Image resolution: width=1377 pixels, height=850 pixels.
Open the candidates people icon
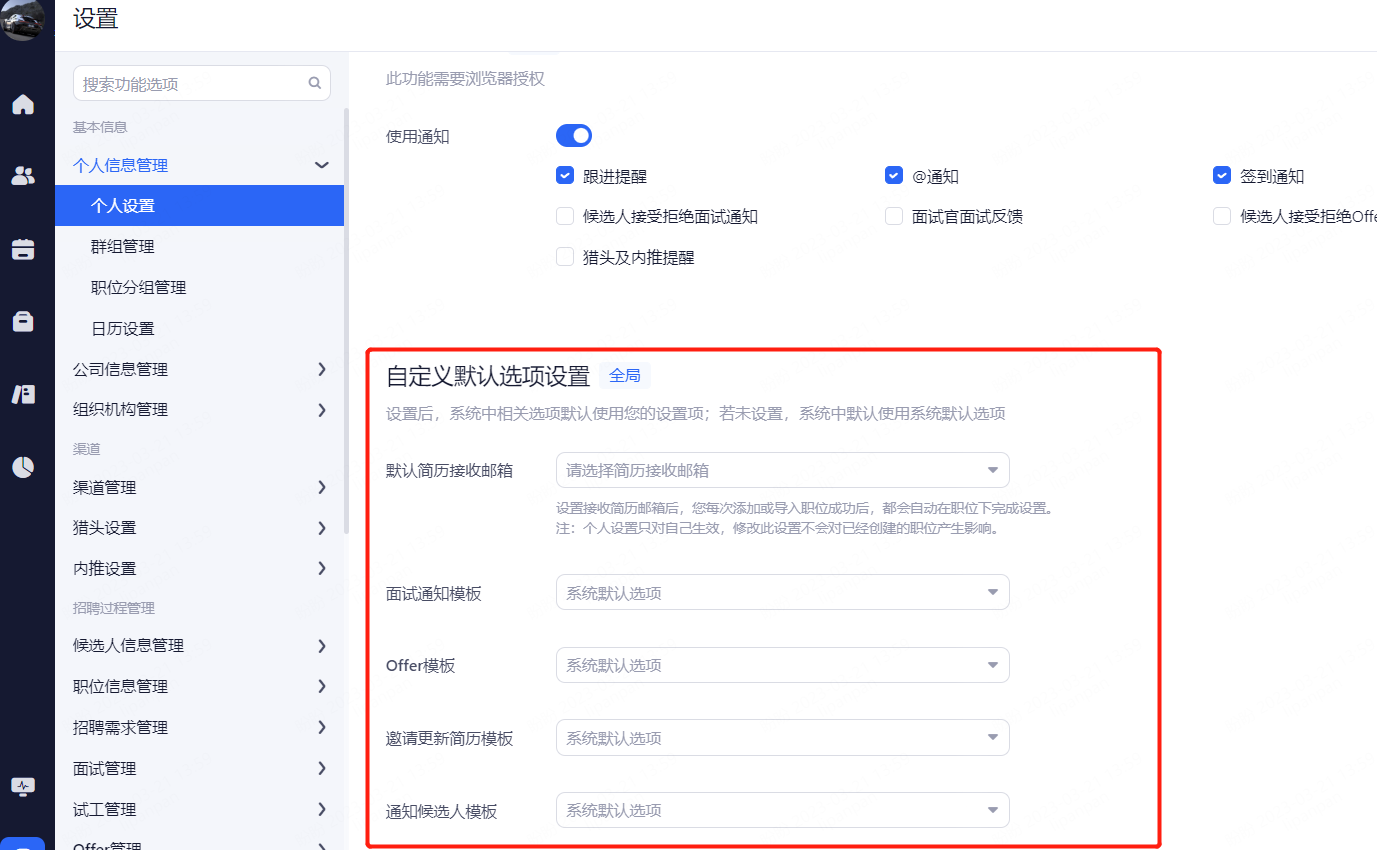pos(23,176)
